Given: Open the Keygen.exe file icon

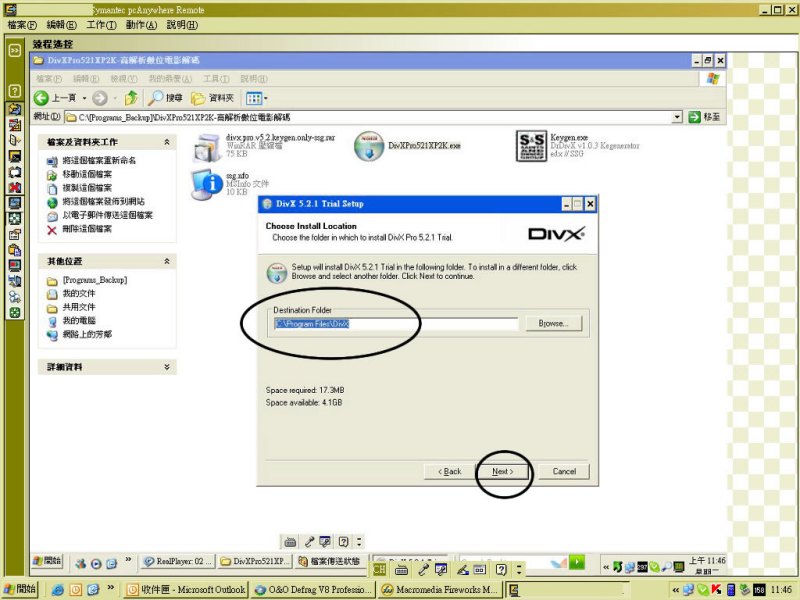Looking at the screenshot, I should (x=534, y=145).
